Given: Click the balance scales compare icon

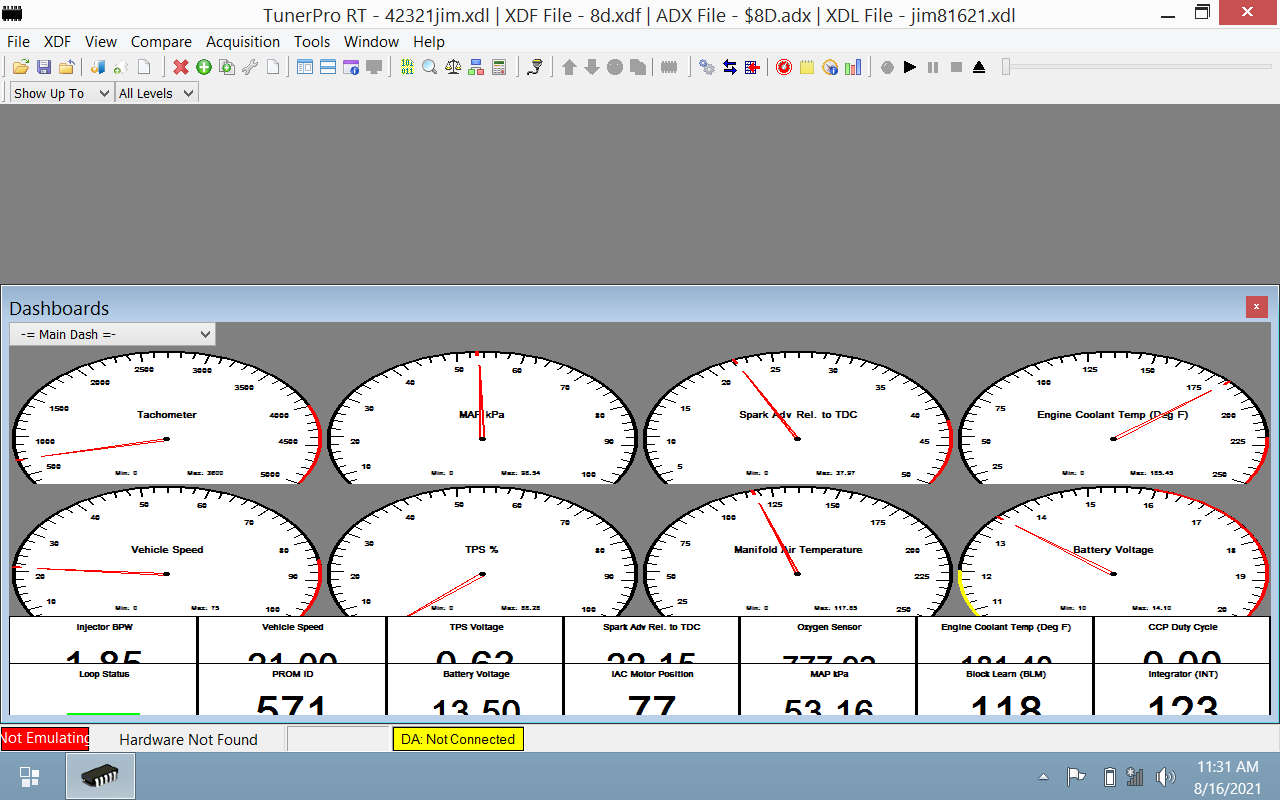Looking at the screenshot, I should click(x=453, y=67).
